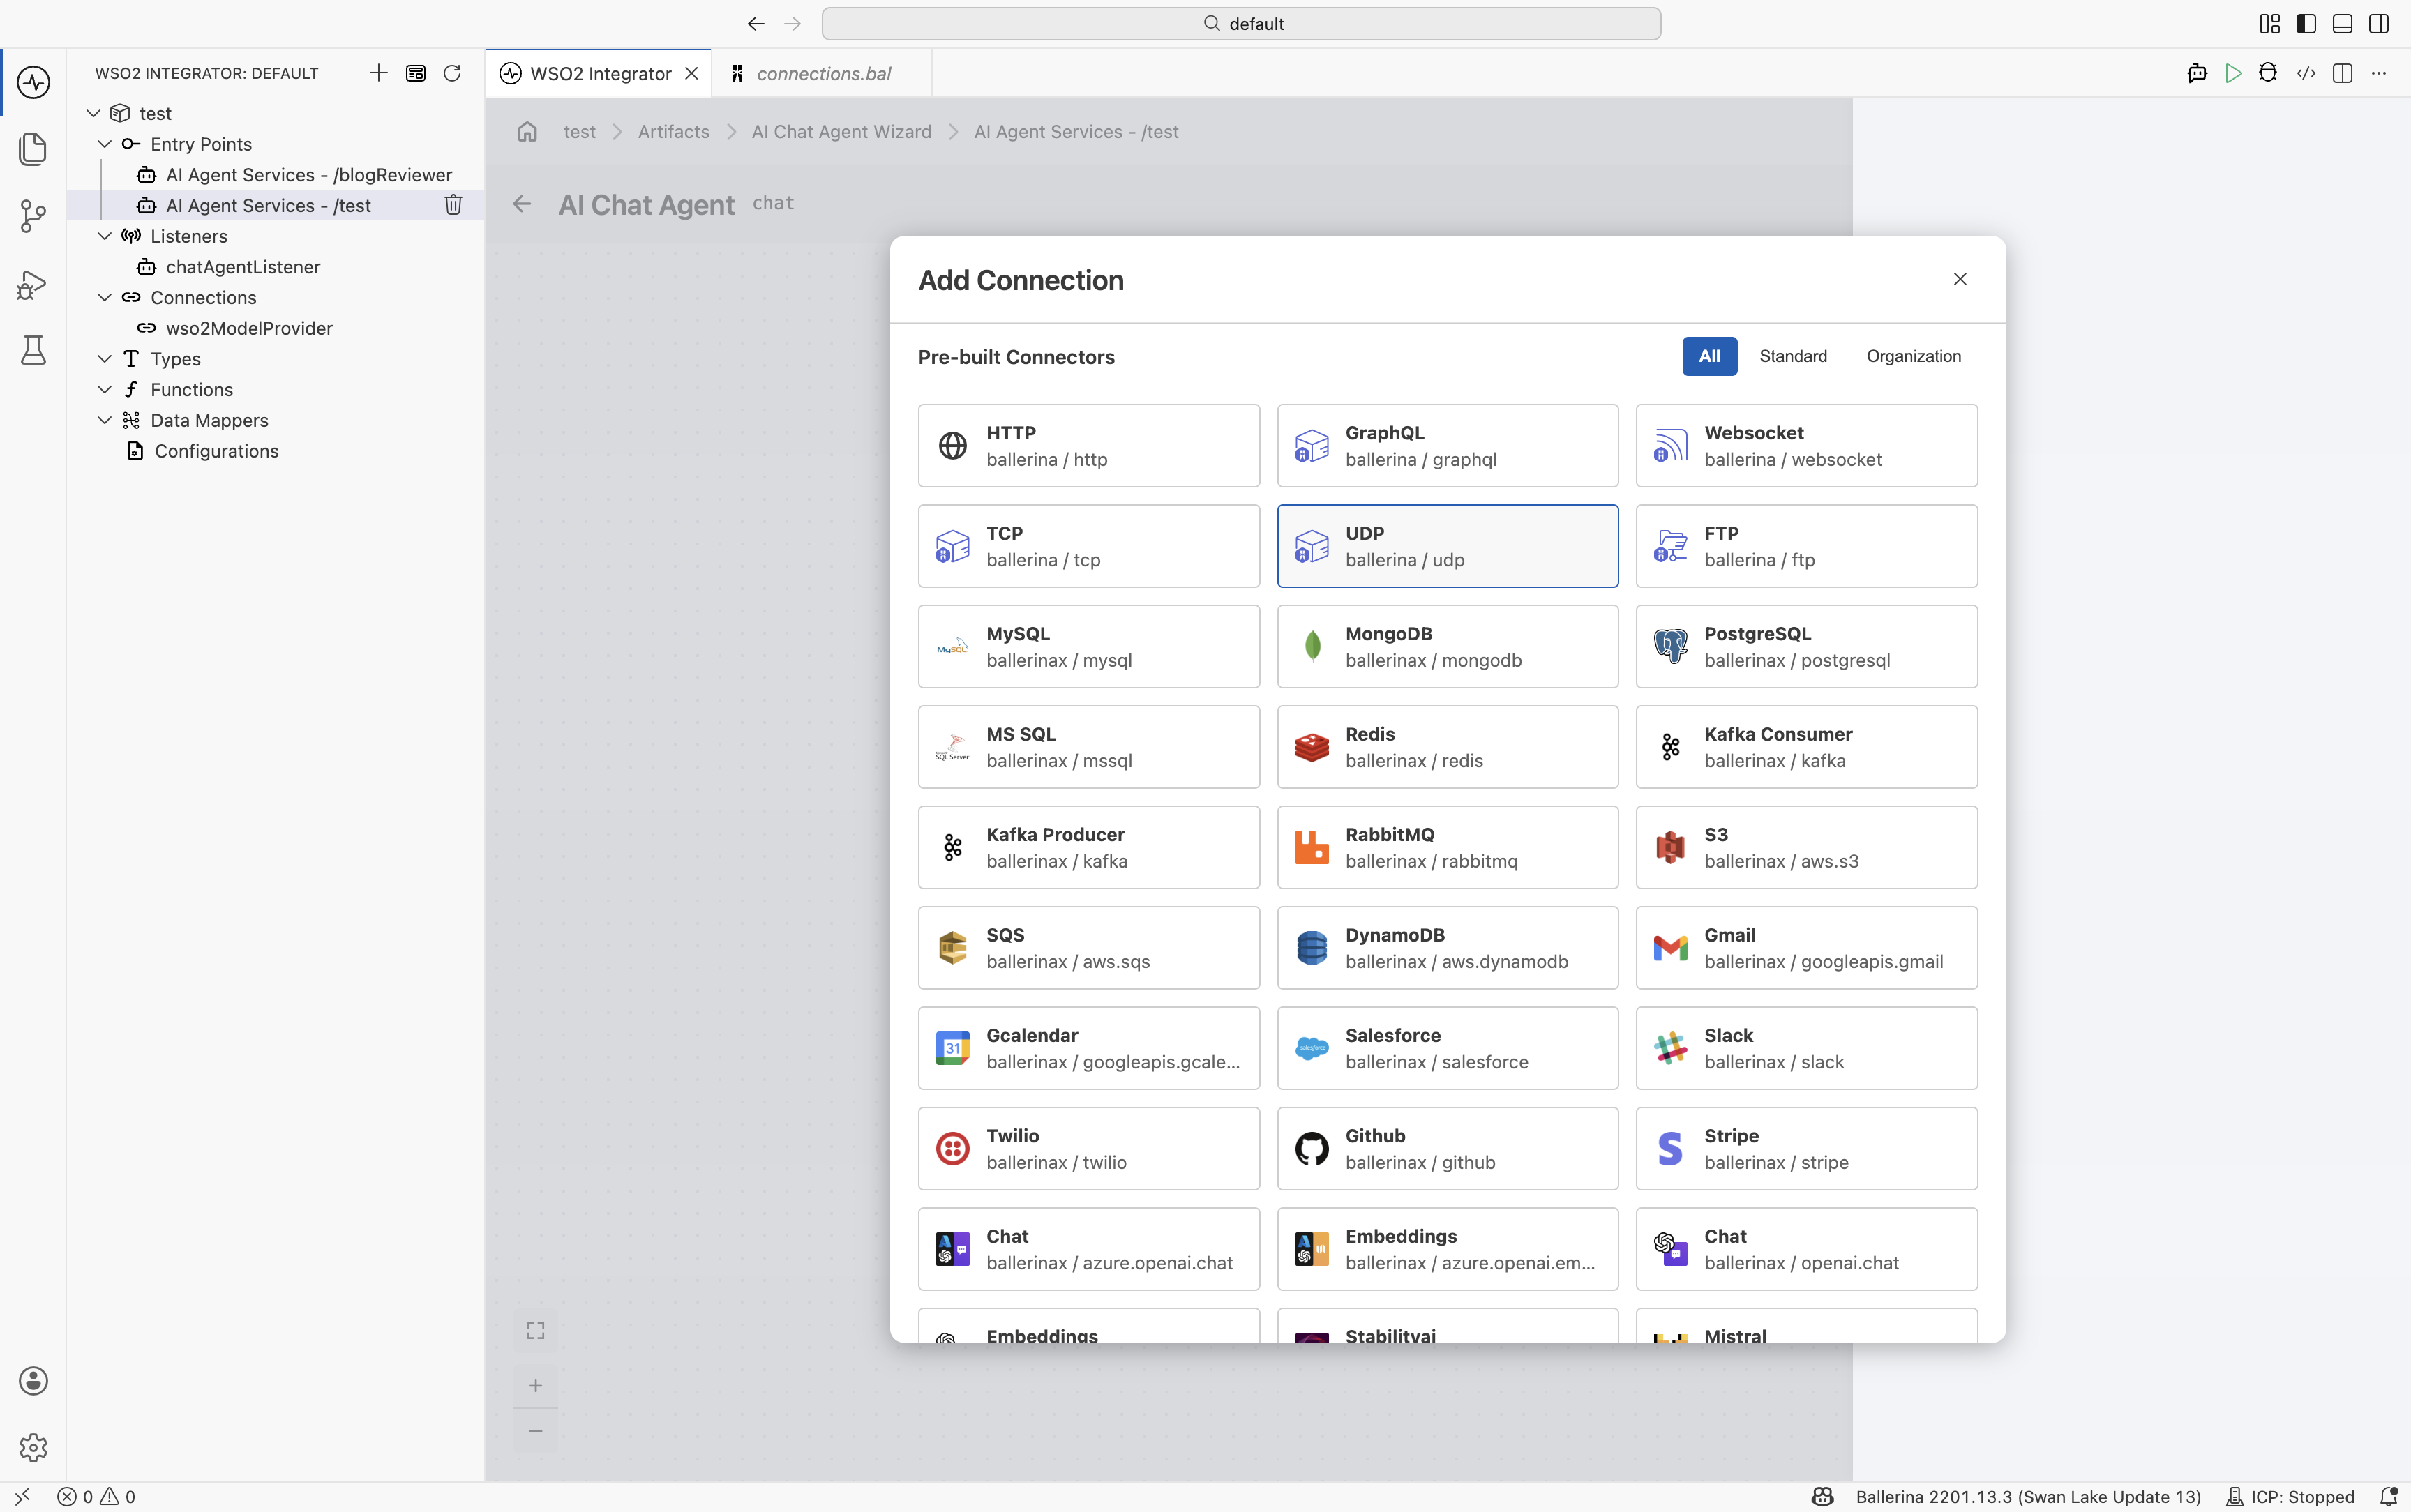Toggle the bottom panel layout
2411x1512 pixels.
[x=2342, y=23]
